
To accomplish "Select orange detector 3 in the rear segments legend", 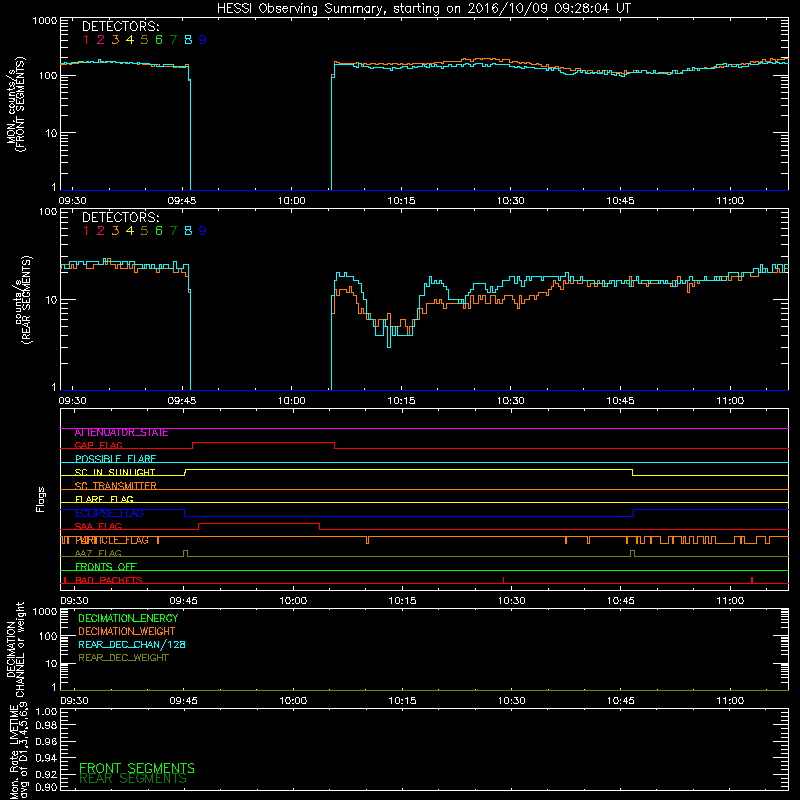I will coord(115,231).
